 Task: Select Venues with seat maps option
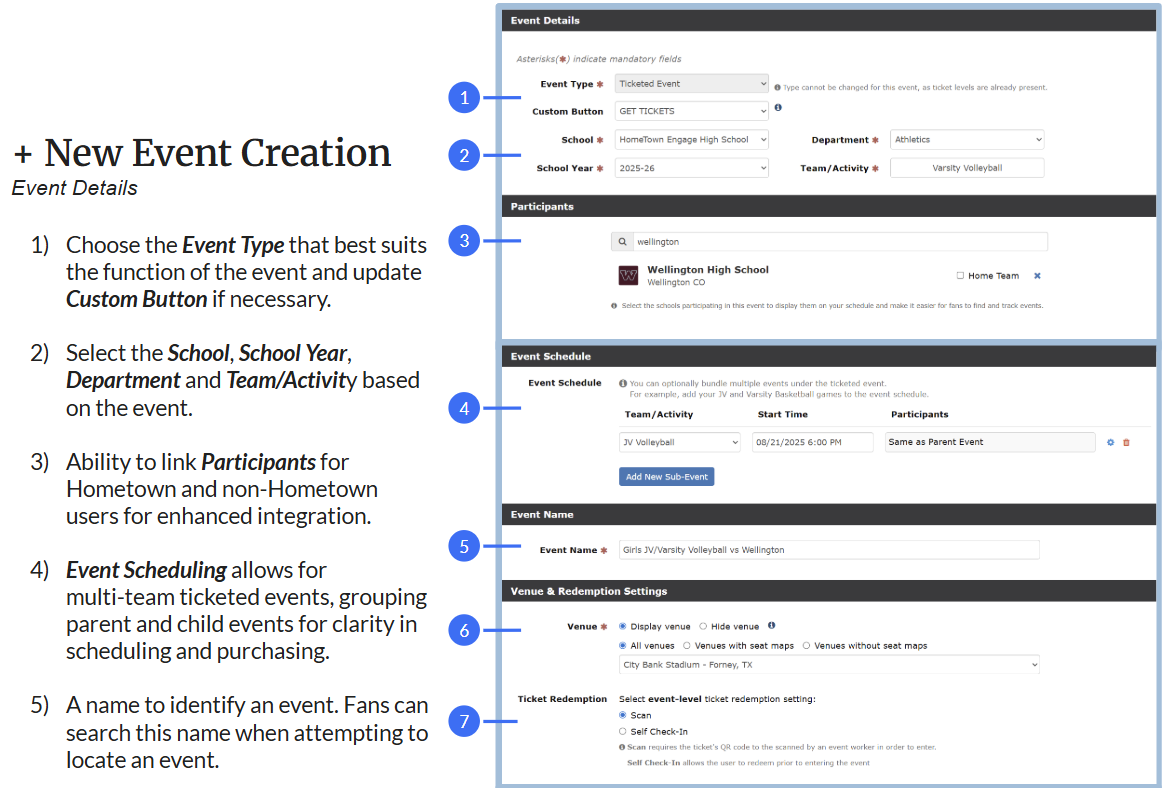click(x=687, y=646)
